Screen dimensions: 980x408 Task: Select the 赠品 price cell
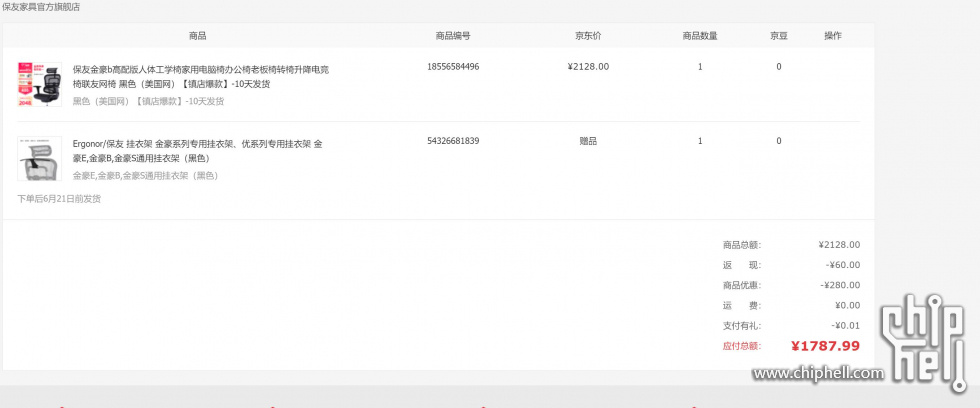pos(588,141)
